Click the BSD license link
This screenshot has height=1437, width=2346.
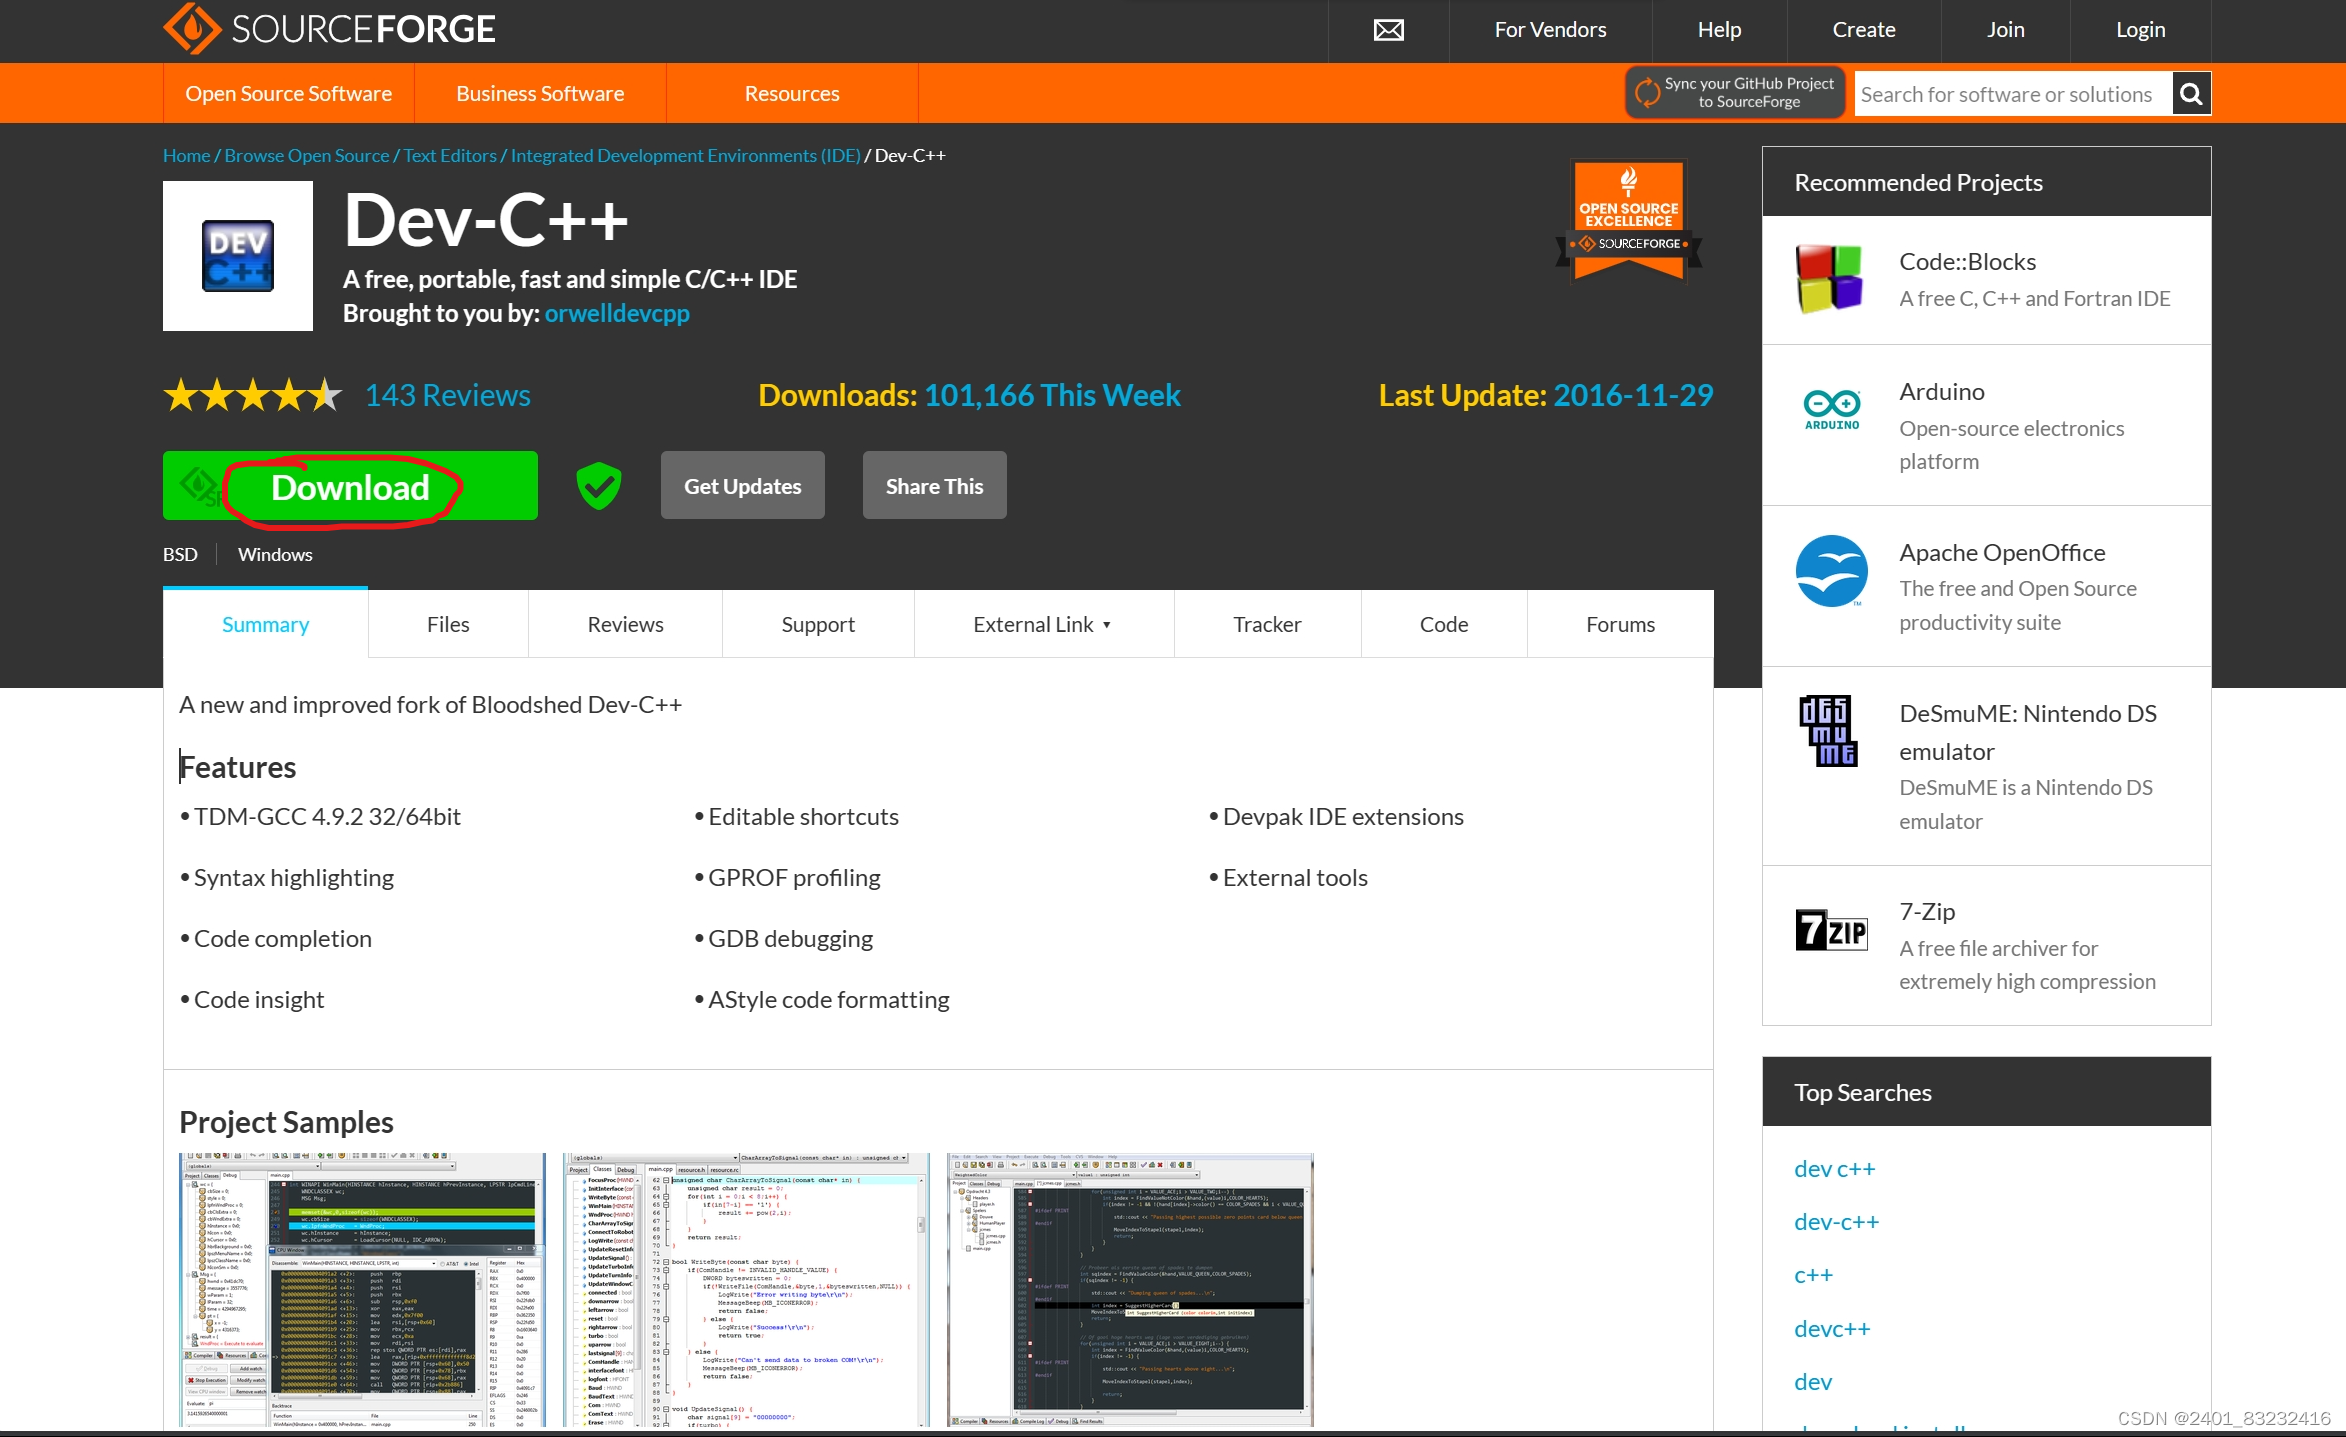(x=180, y=555)
